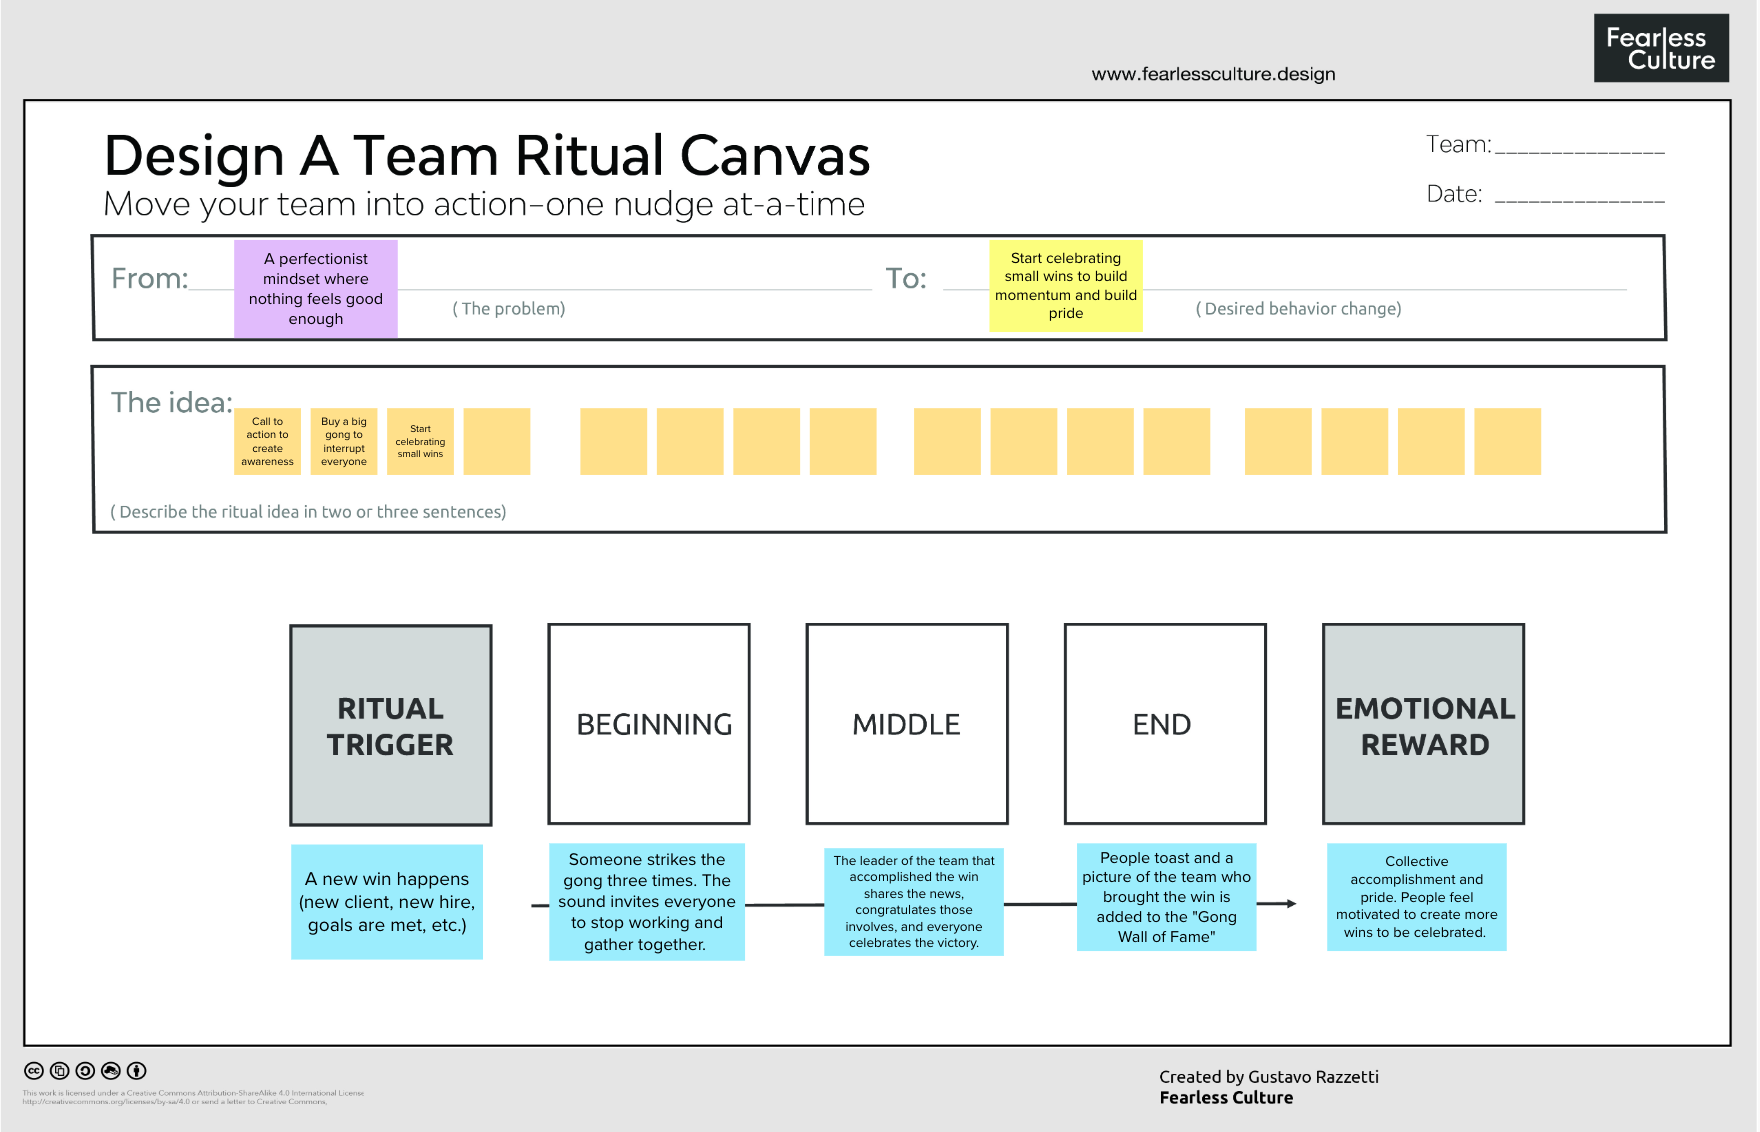Open the www.fearlessculture.design link
The image size is (1760, 1132).
(1213, 74)
